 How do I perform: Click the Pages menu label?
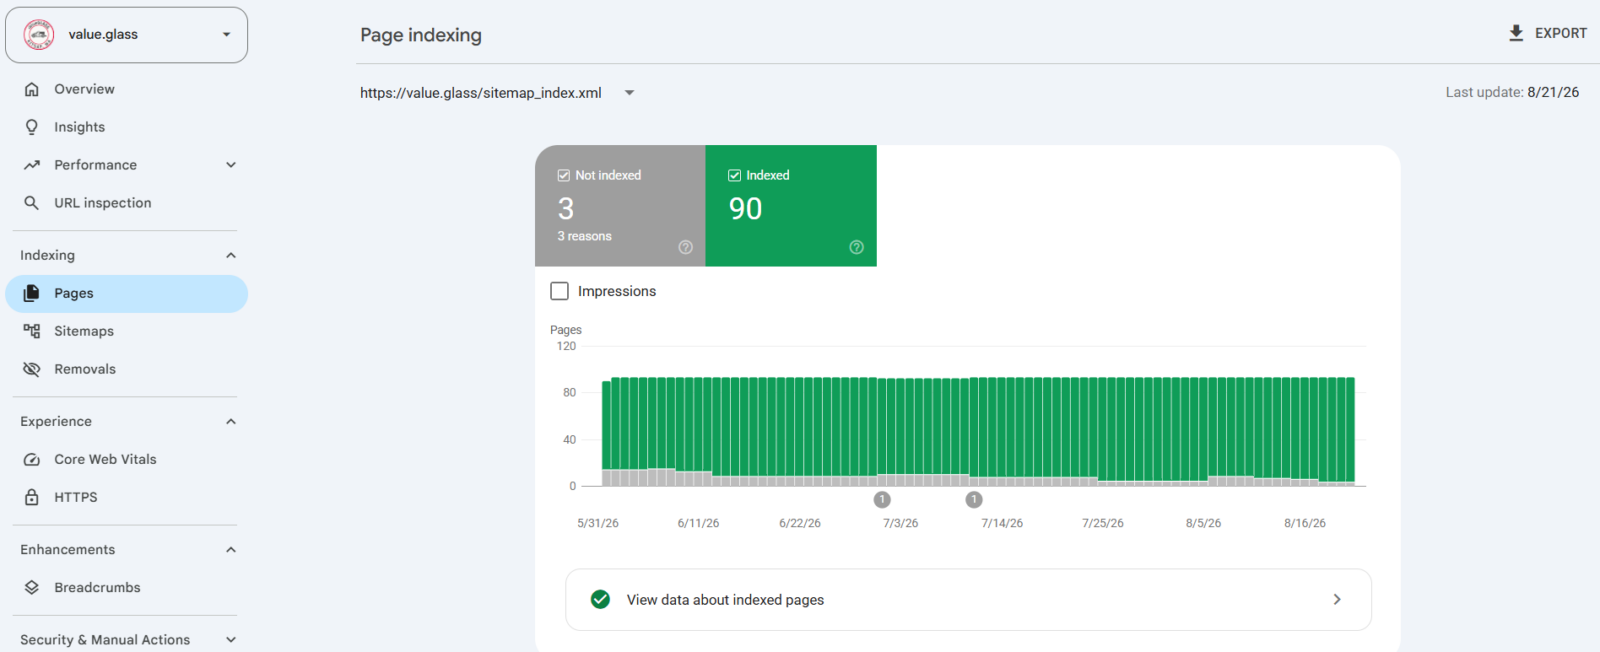click(x=74, y=293)
